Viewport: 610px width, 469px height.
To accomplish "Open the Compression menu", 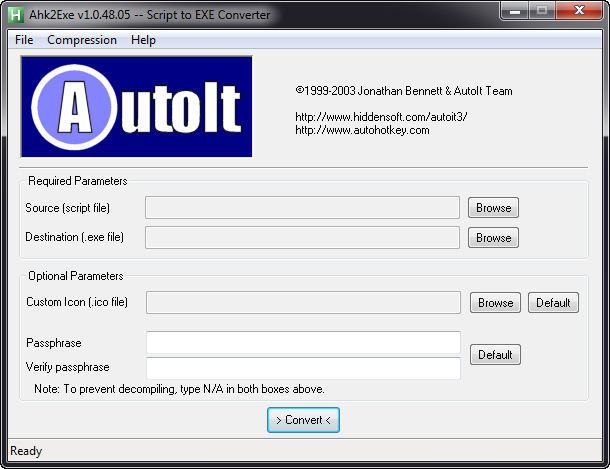I will coord(82,40).
